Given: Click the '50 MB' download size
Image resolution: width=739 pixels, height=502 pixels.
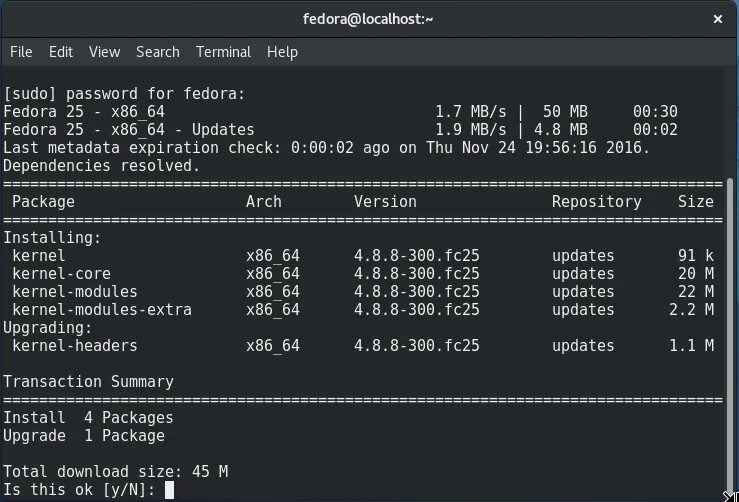Looking at the screenshot, I should point(565,112).
